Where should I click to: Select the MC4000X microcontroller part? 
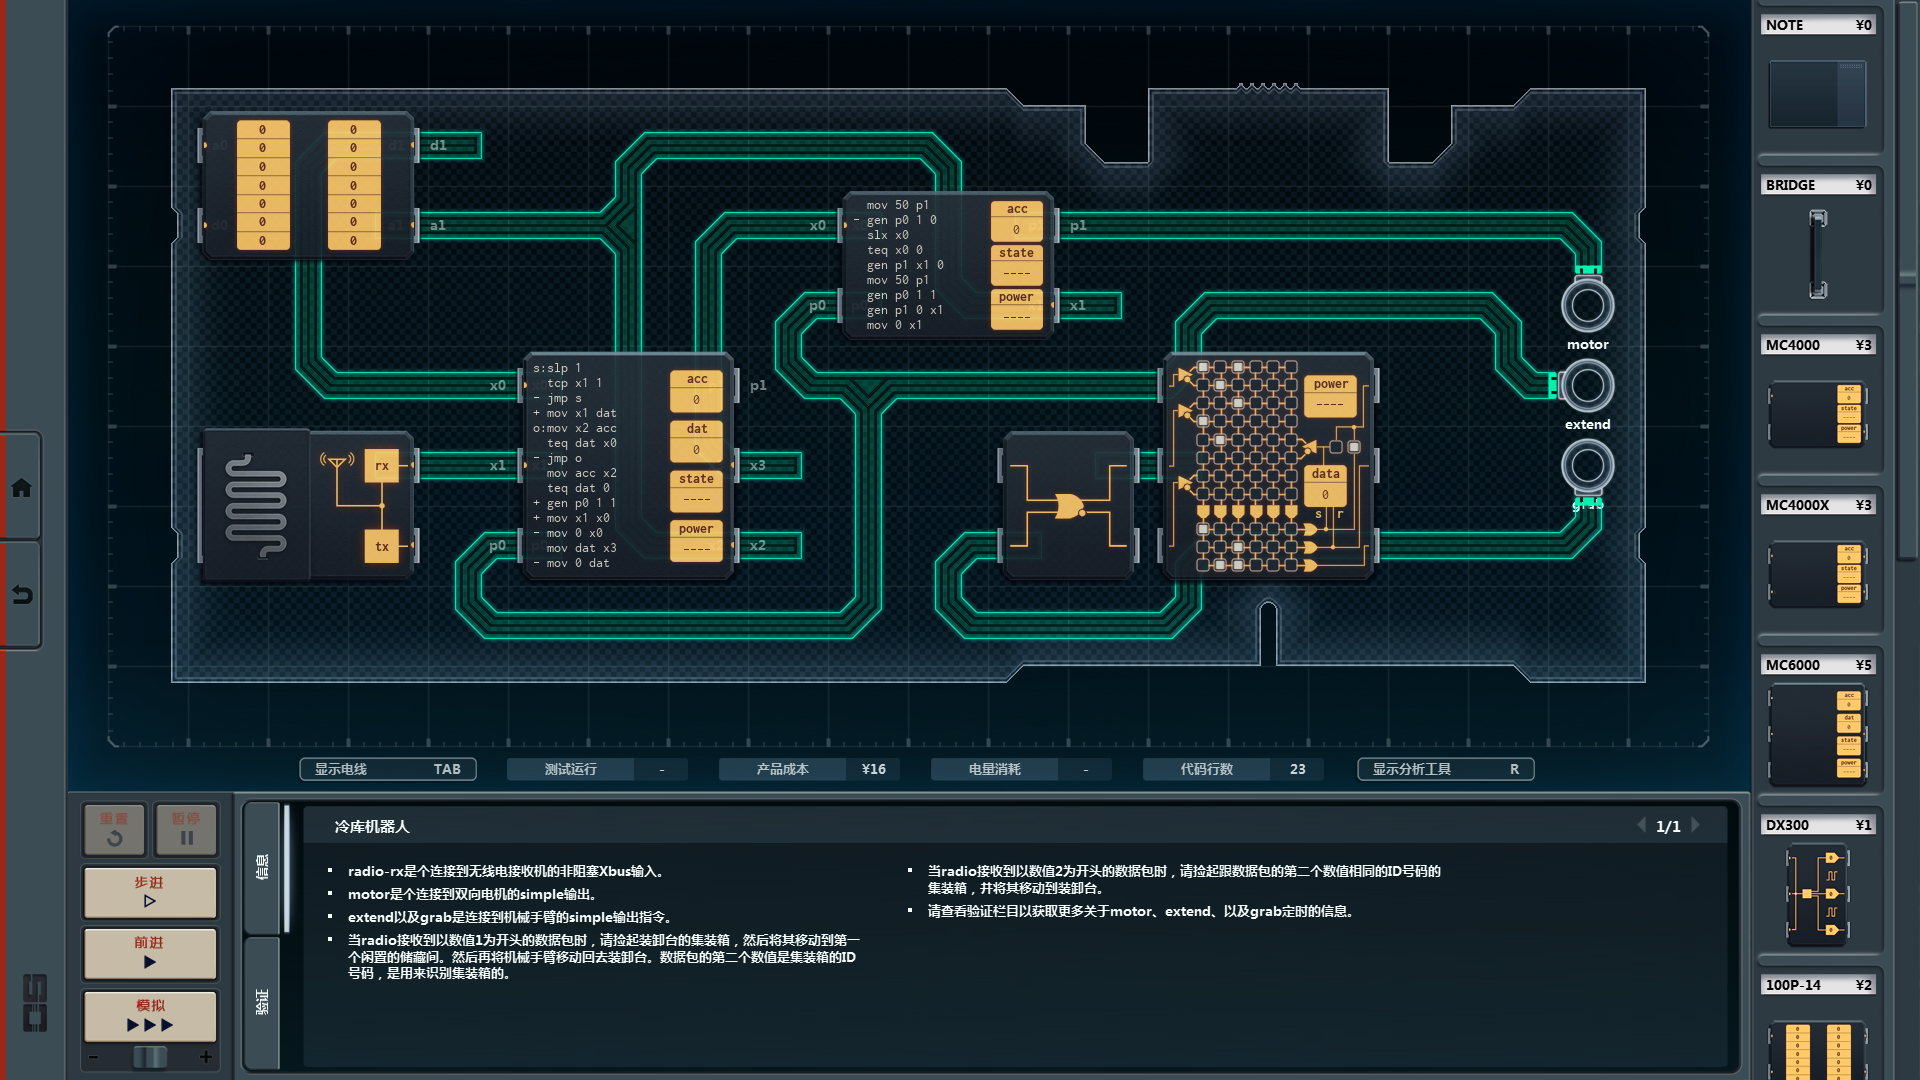click(x=1817, y=573)
